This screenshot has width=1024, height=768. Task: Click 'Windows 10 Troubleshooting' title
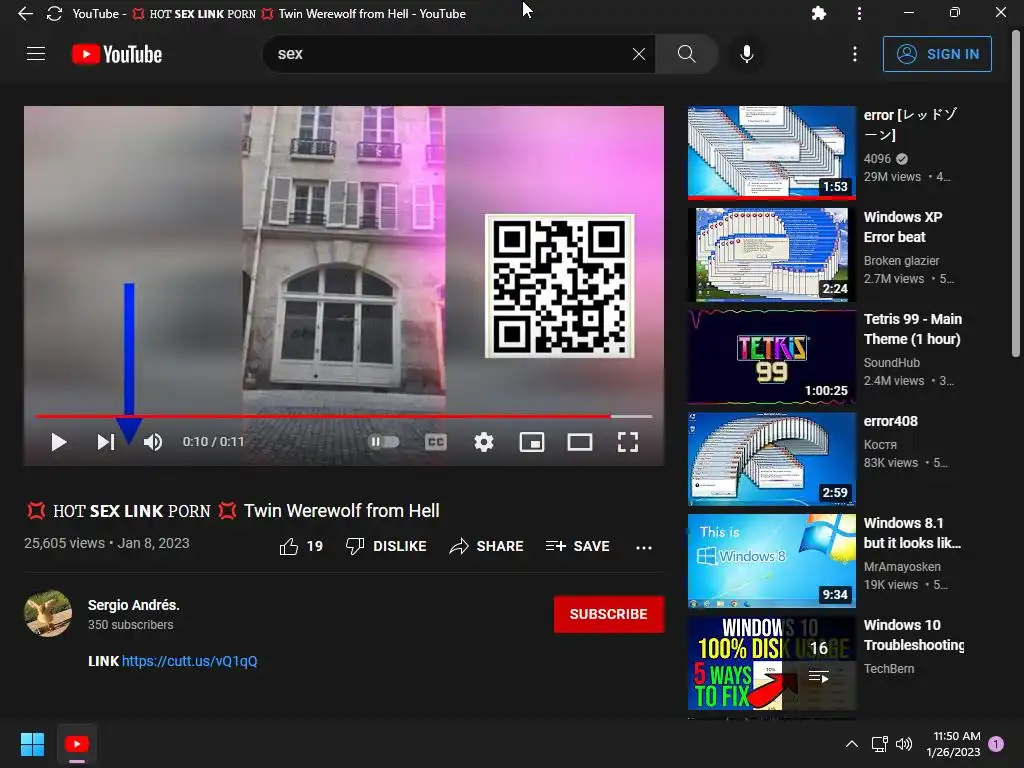(x=914, y=635)
